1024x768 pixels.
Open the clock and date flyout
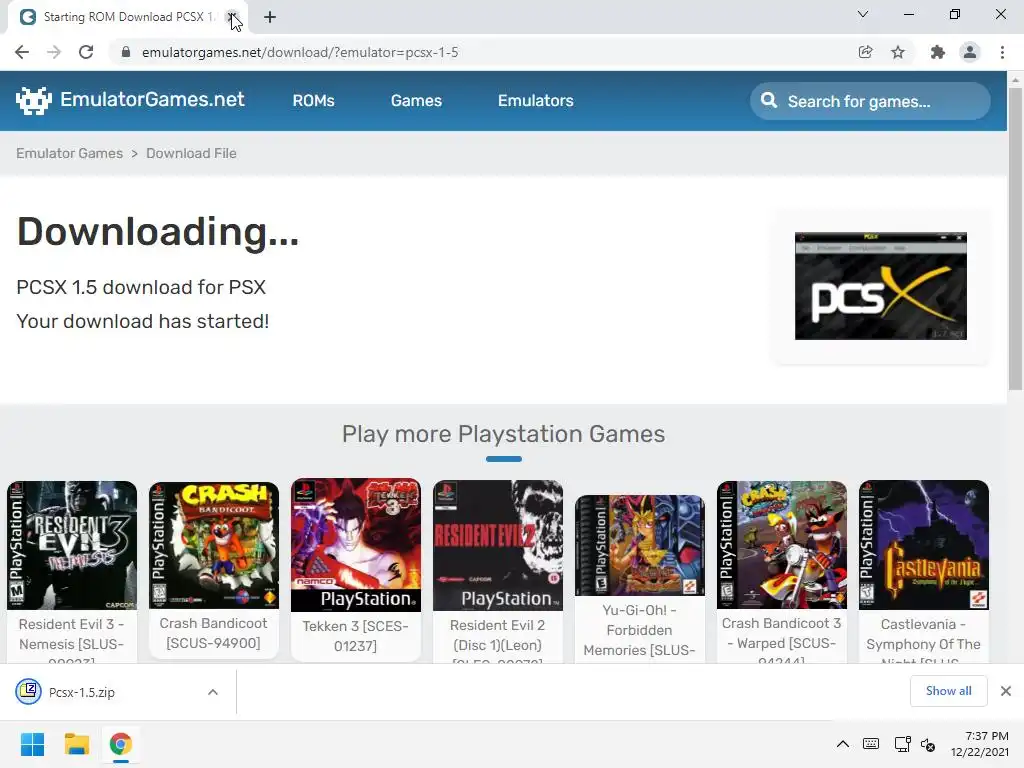click(x=980, y=744)
